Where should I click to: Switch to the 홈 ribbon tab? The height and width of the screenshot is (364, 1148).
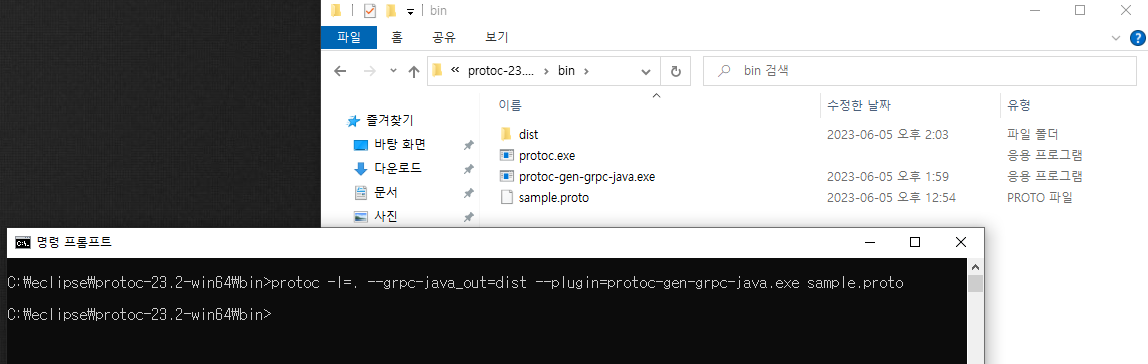(x=397, y=37)
